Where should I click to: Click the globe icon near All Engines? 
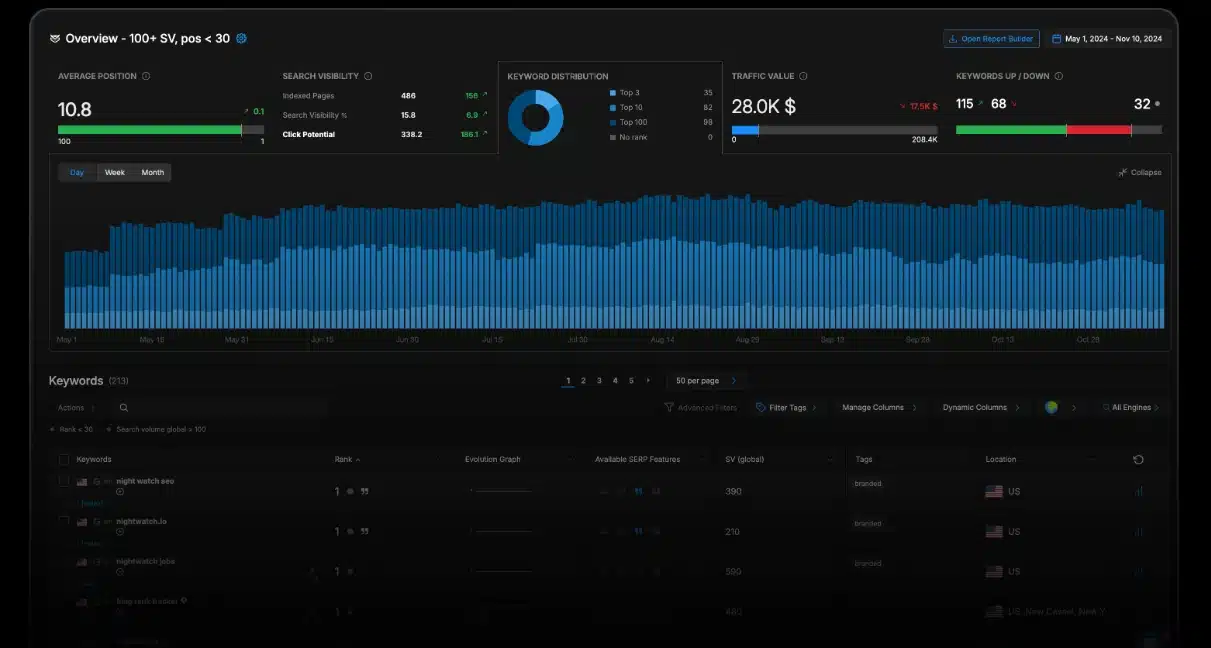pos(1051,407)
